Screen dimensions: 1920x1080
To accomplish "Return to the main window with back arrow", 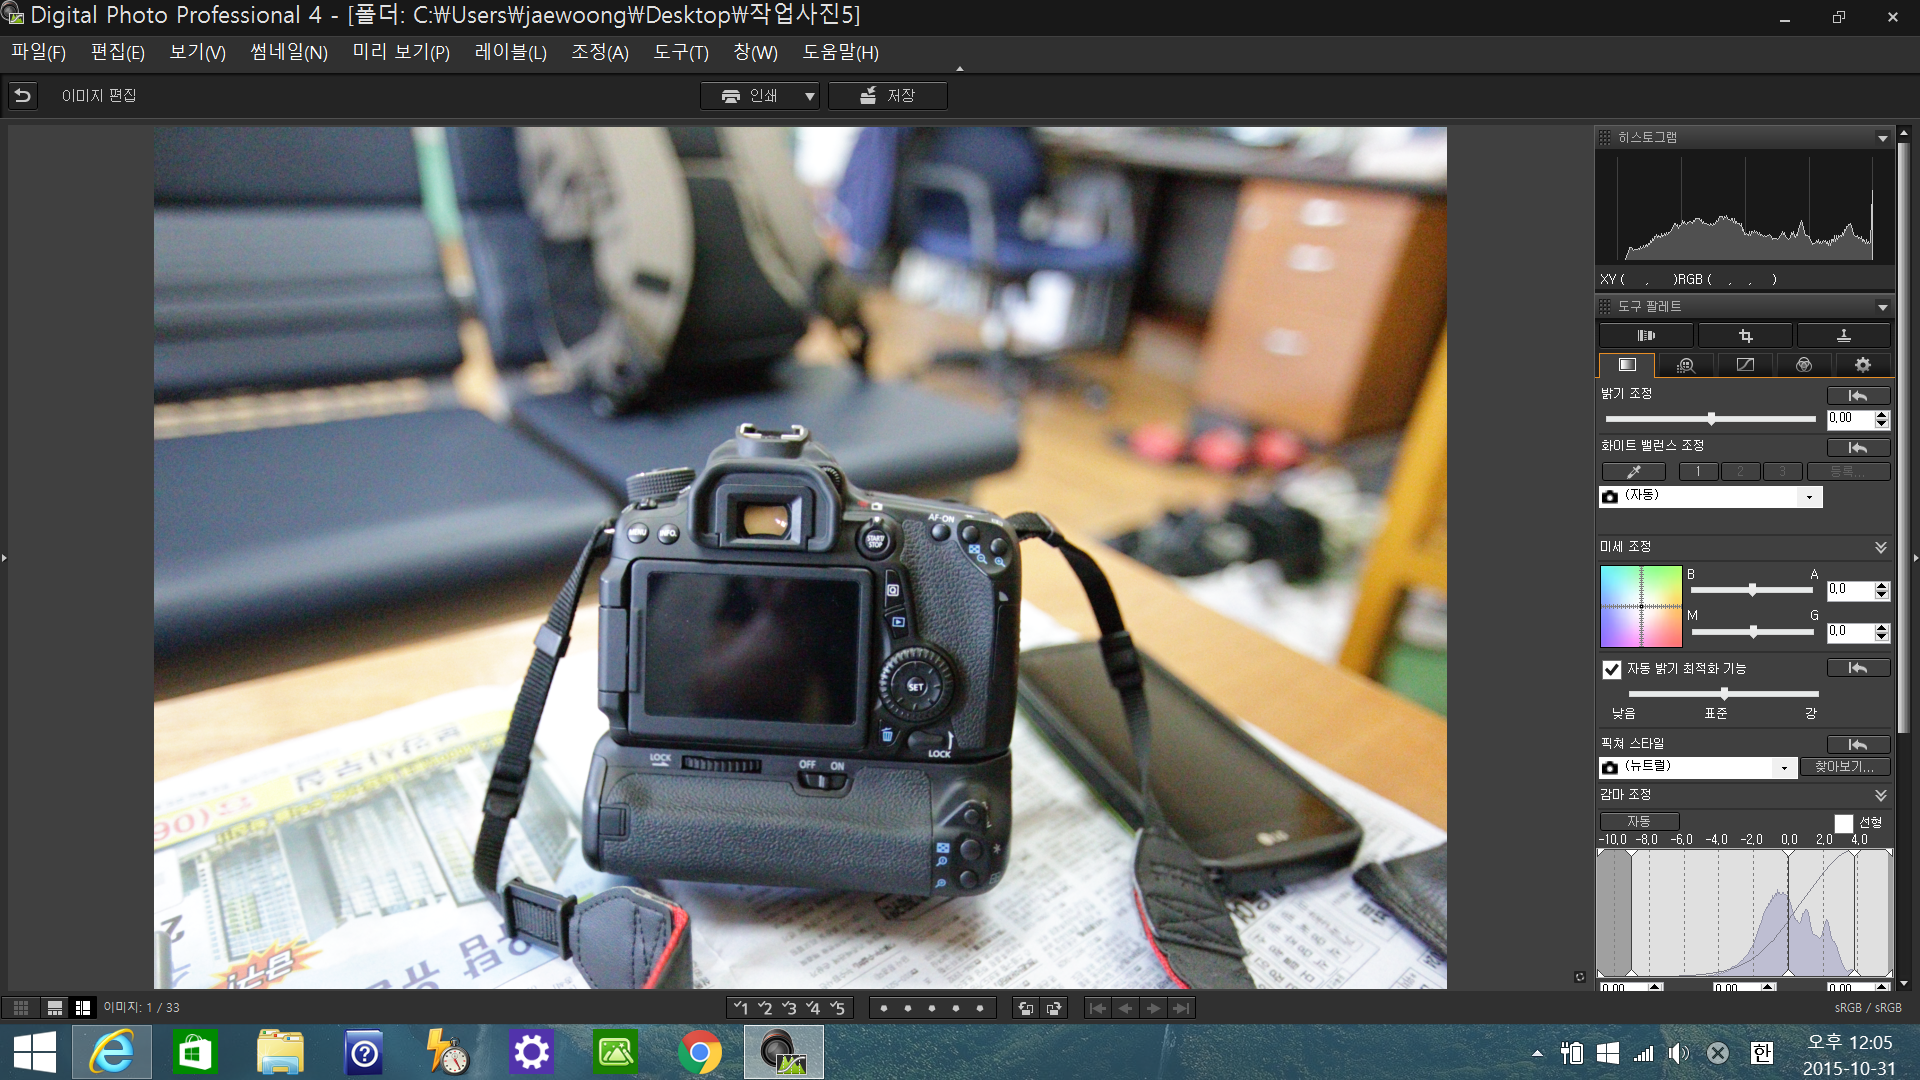I will 23,95.
